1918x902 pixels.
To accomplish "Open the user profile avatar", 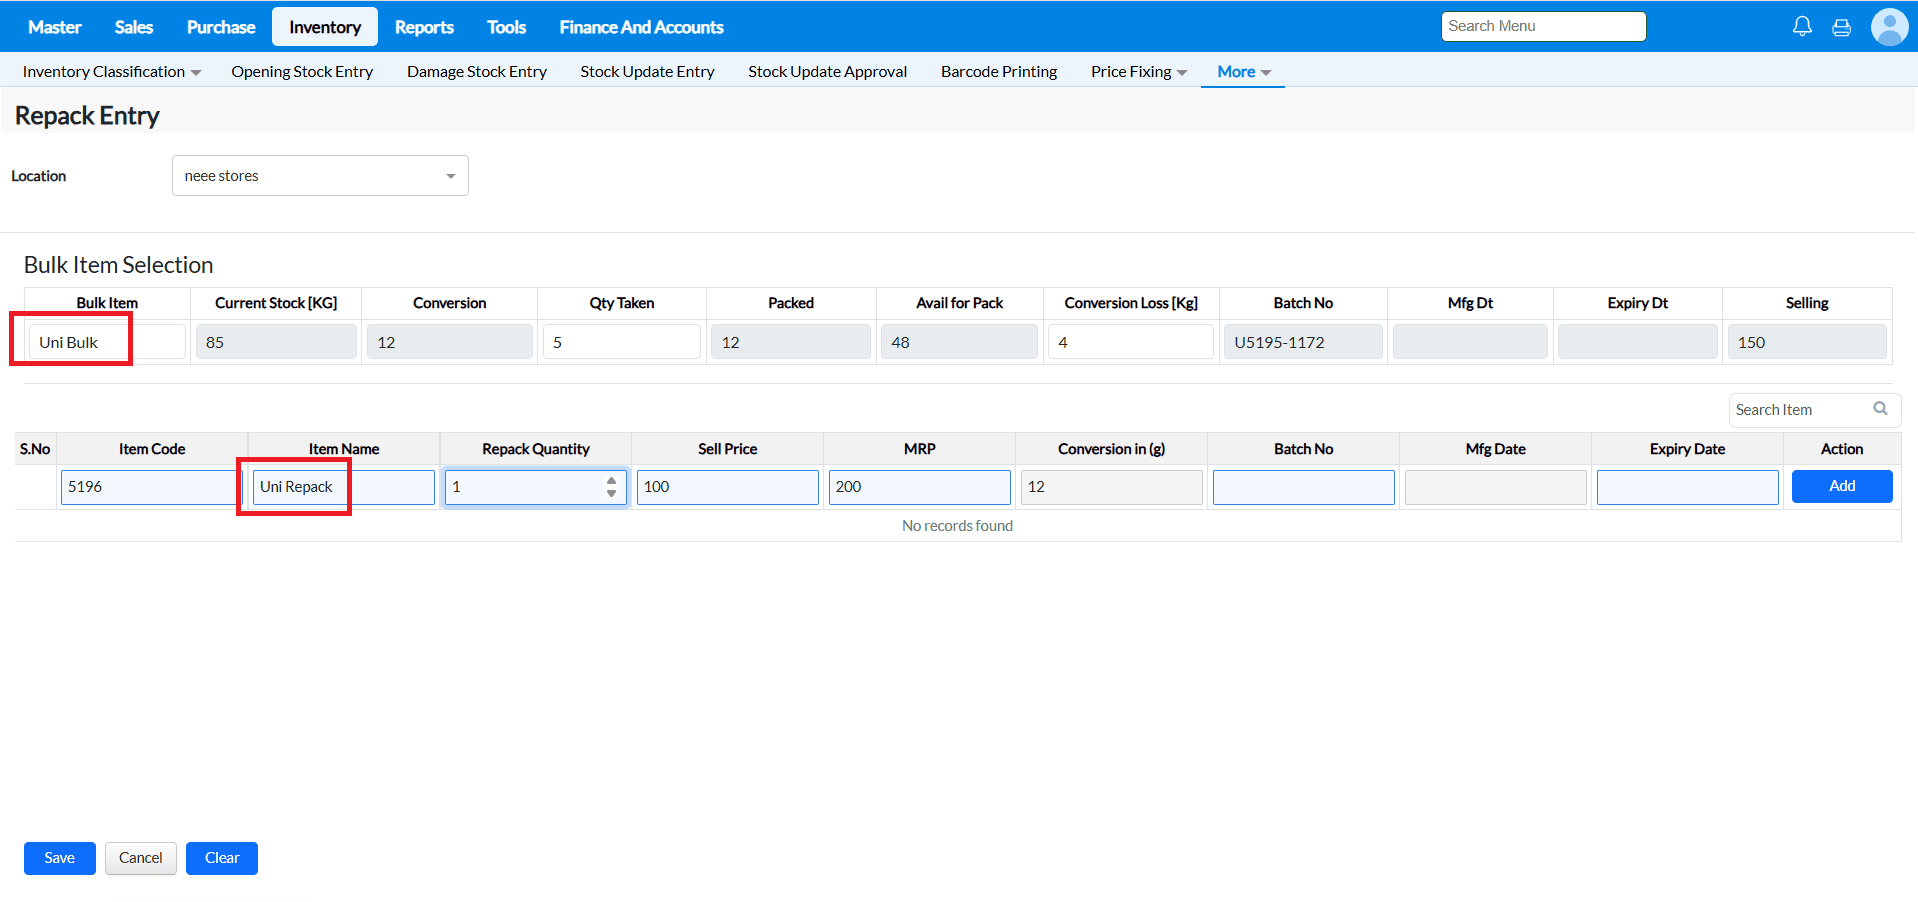I will coord(1889,27).
